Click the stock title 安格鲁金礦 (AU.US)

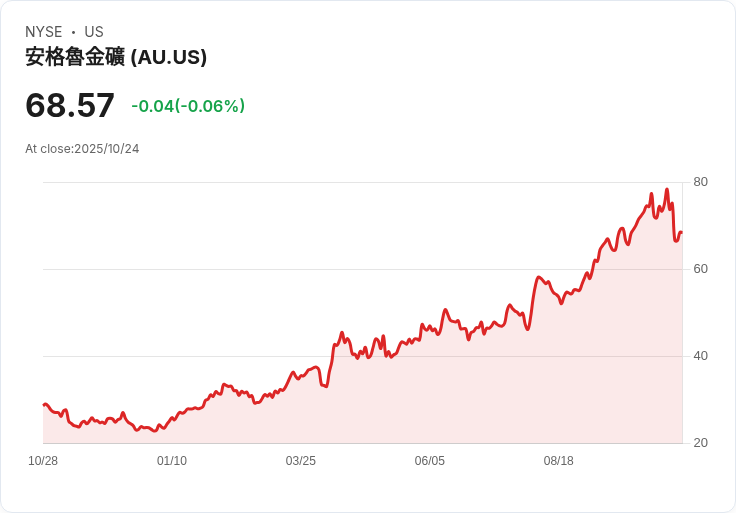tap(116, 57)
